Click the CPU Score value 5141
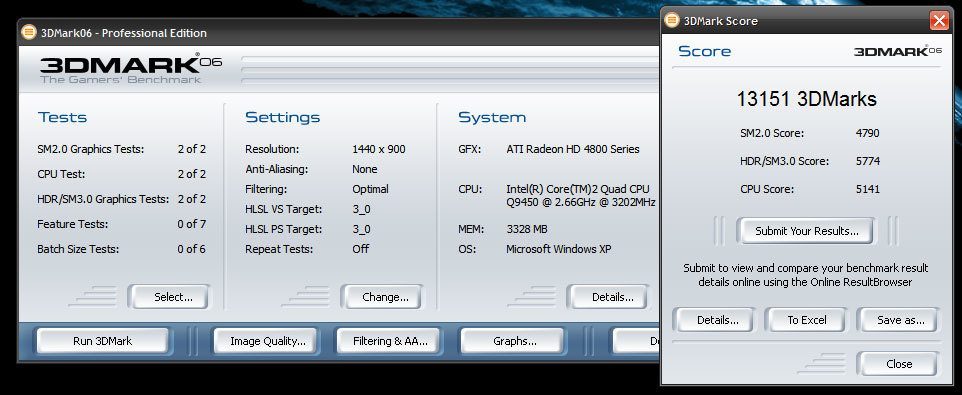 [x=868, y=189]
